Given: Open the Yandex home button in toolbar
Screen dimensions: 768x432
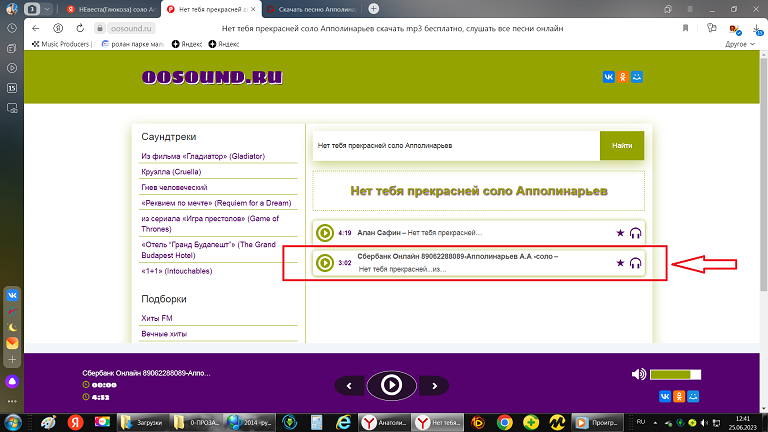Looking at the screenshot, I should pos(58,28).
